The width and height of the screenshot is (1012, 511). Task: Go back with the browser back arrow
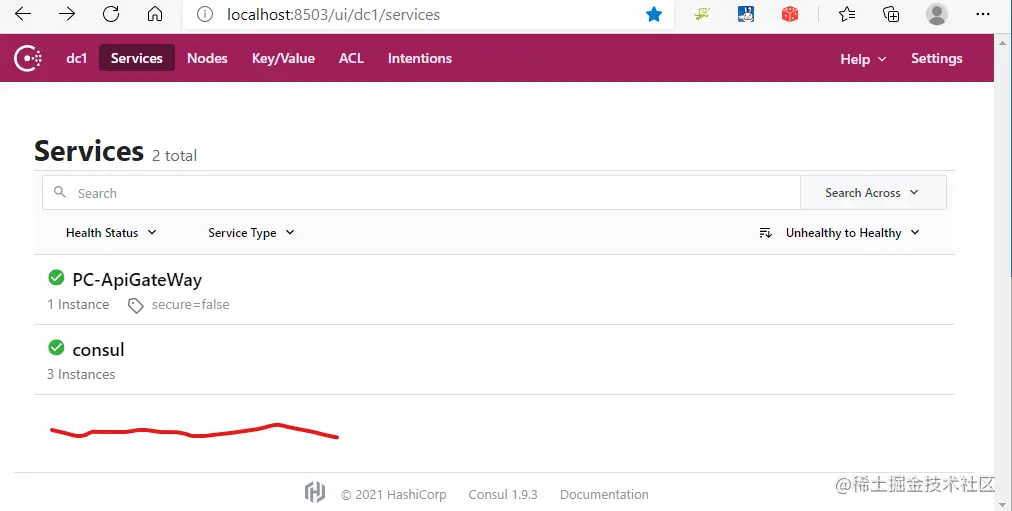(x=23, y=14)
